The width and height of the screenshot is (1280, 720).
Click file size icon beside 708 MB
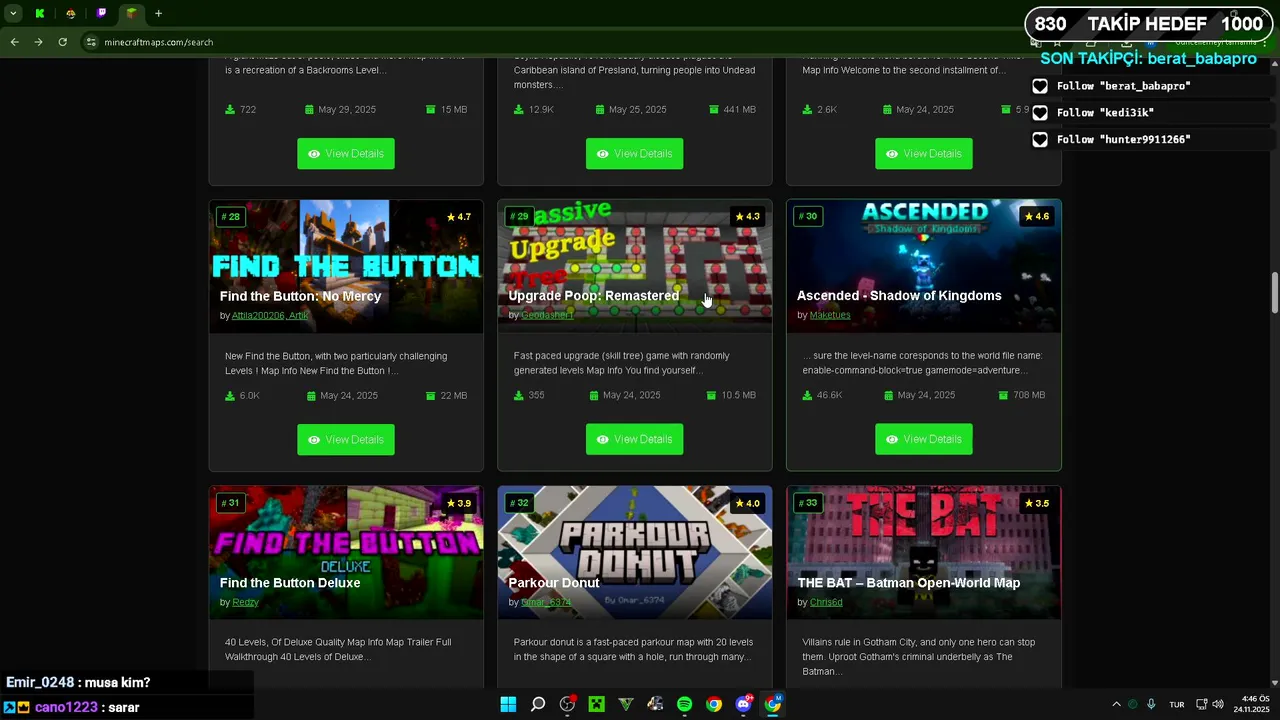pos(1003,395)
